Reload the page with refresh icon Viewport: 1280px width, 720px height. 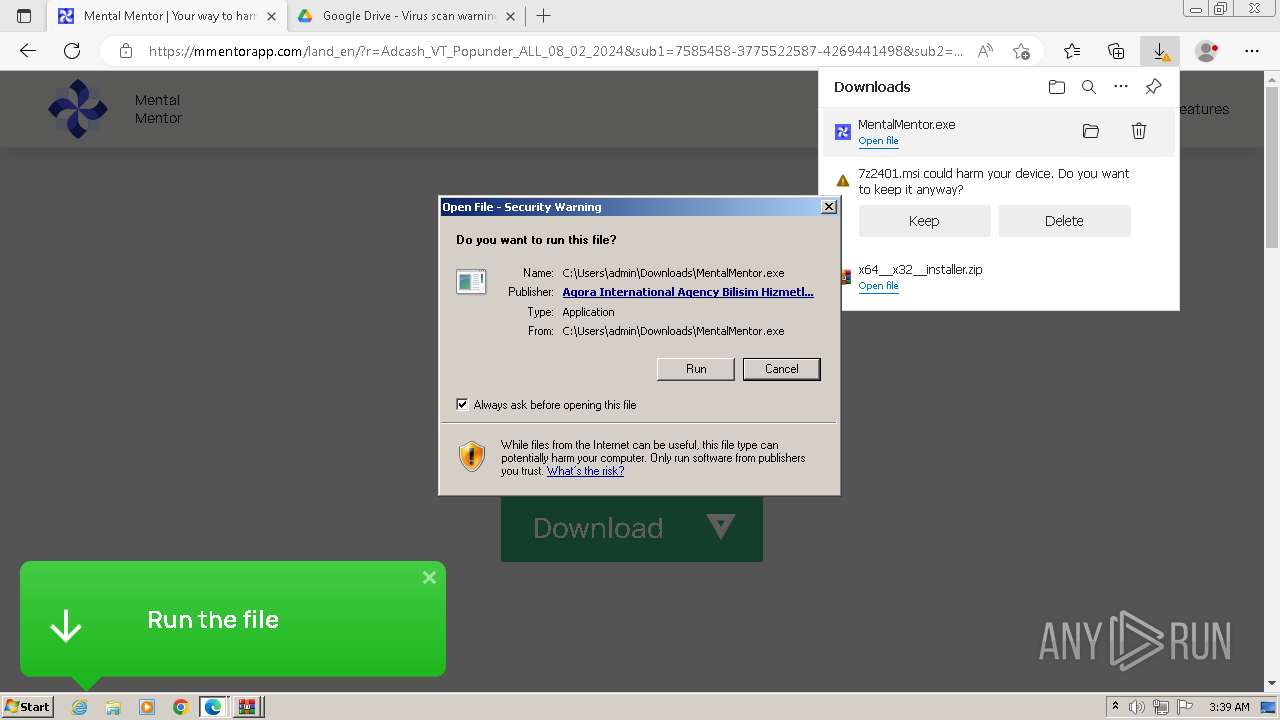(x=71, y=51)
